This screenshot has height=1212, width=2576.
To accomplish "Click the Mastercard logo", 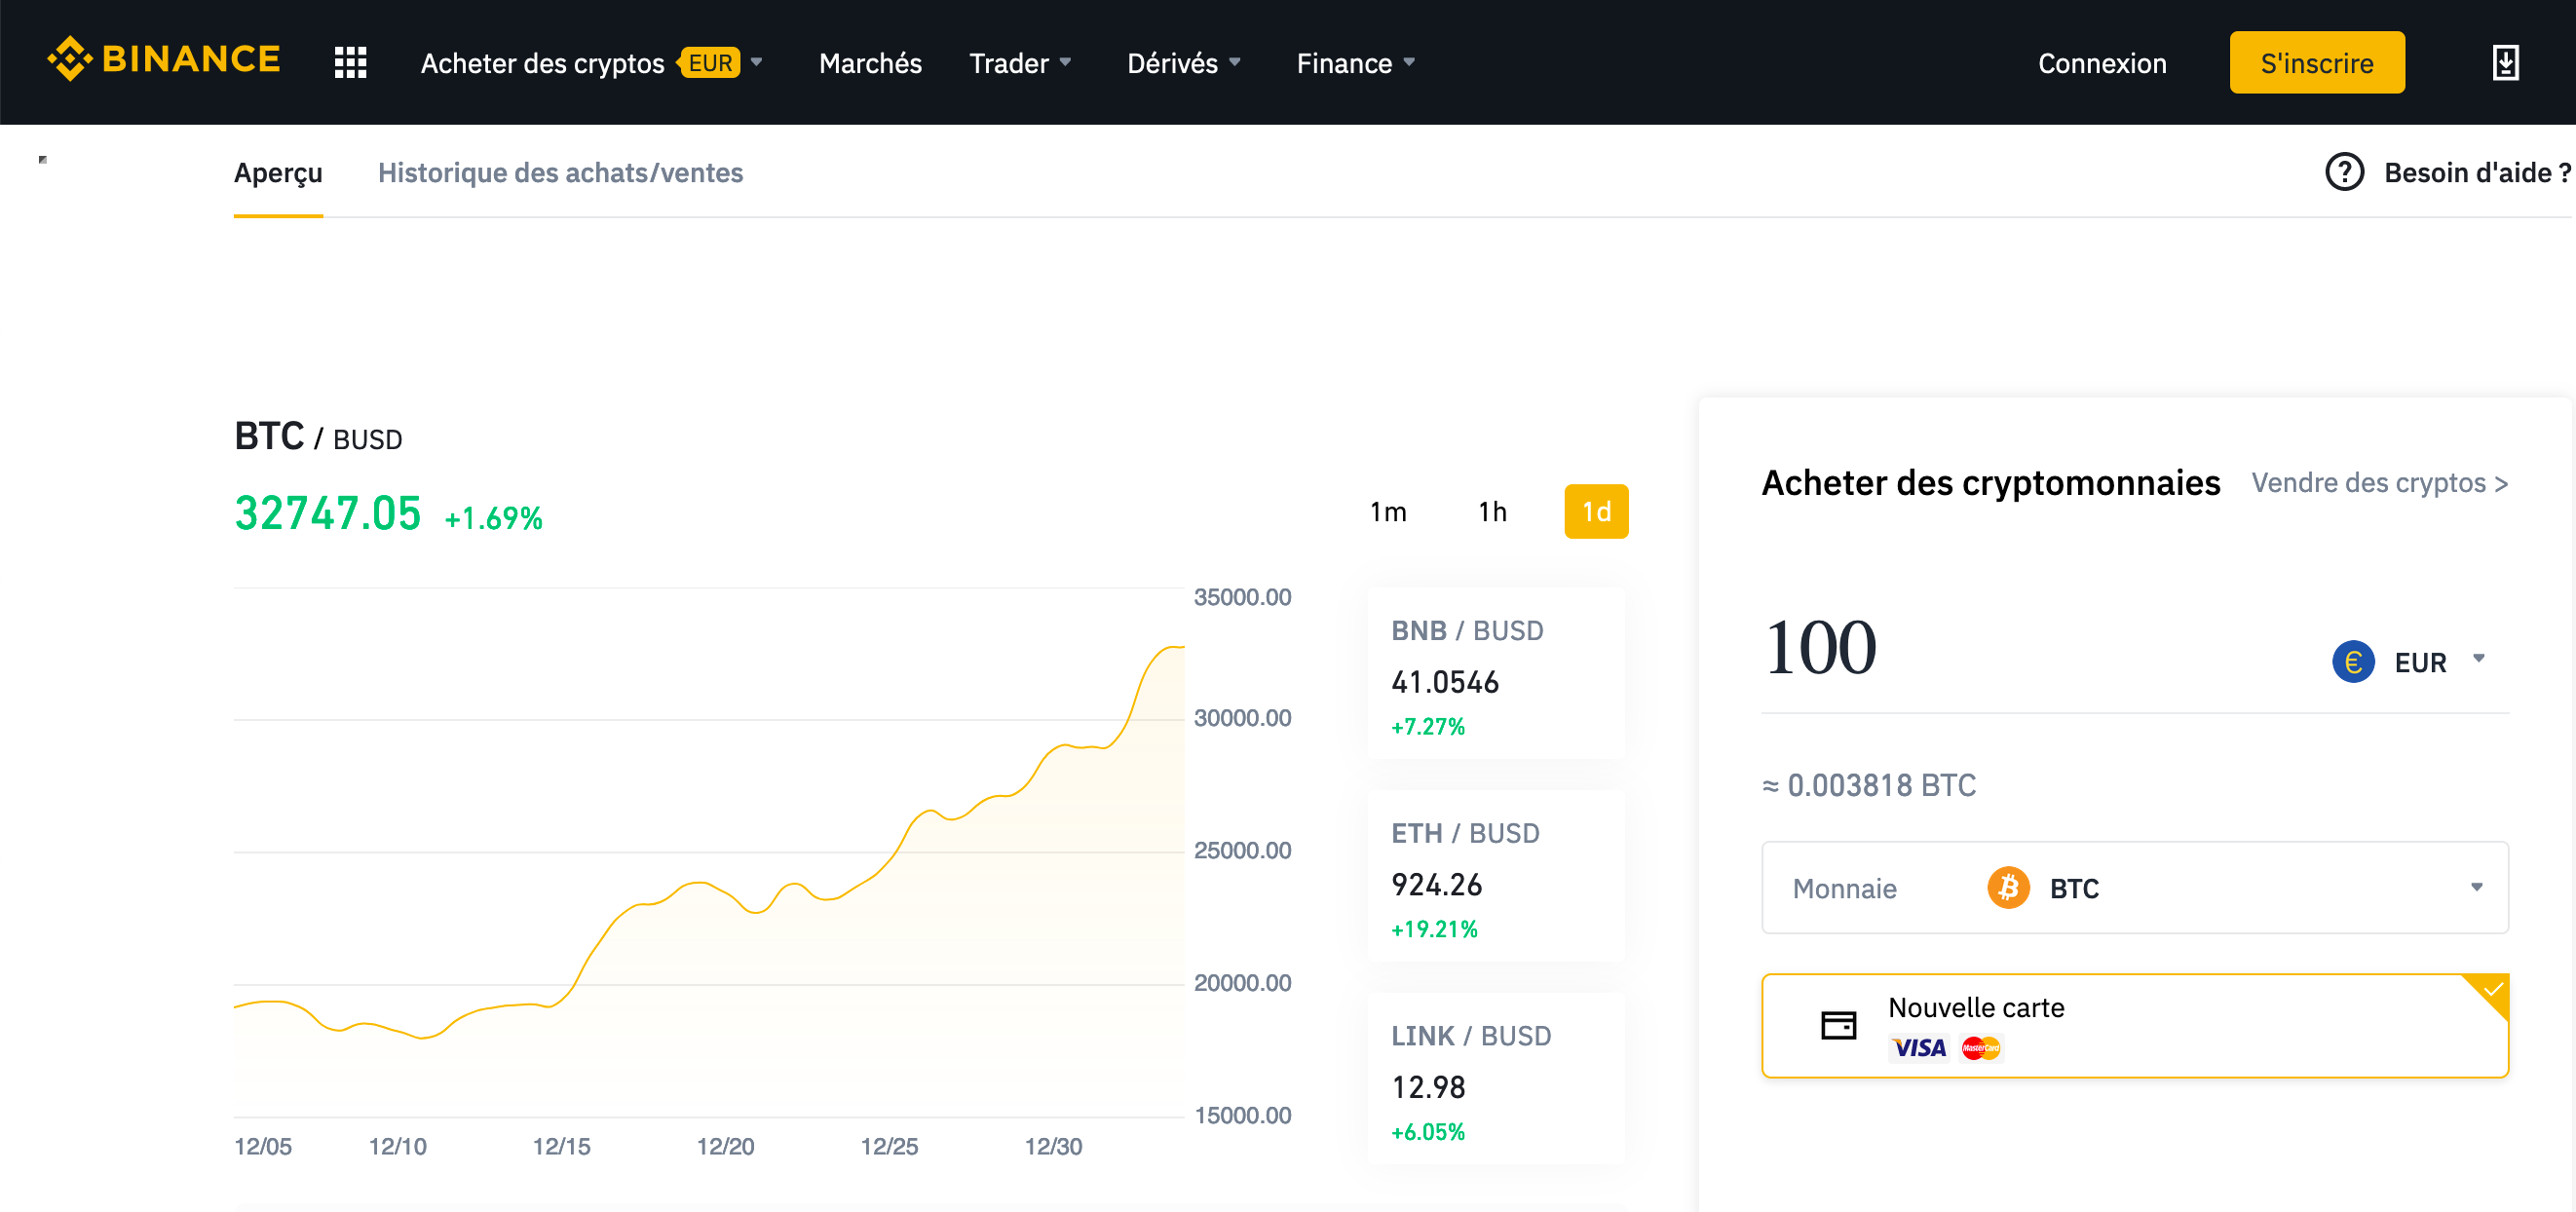I will point(1980,1047).
